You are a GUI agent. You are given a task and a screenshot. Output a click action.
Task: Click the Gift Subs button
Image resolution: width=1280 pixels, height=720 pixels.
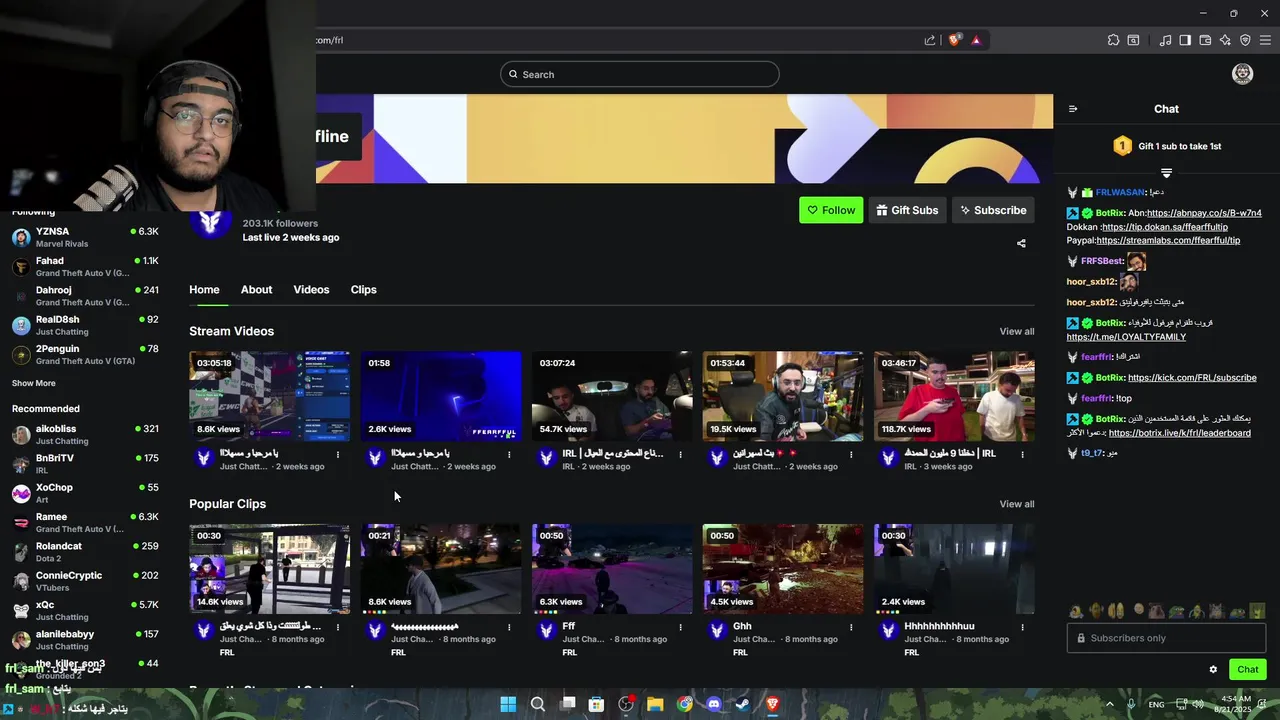907,210
